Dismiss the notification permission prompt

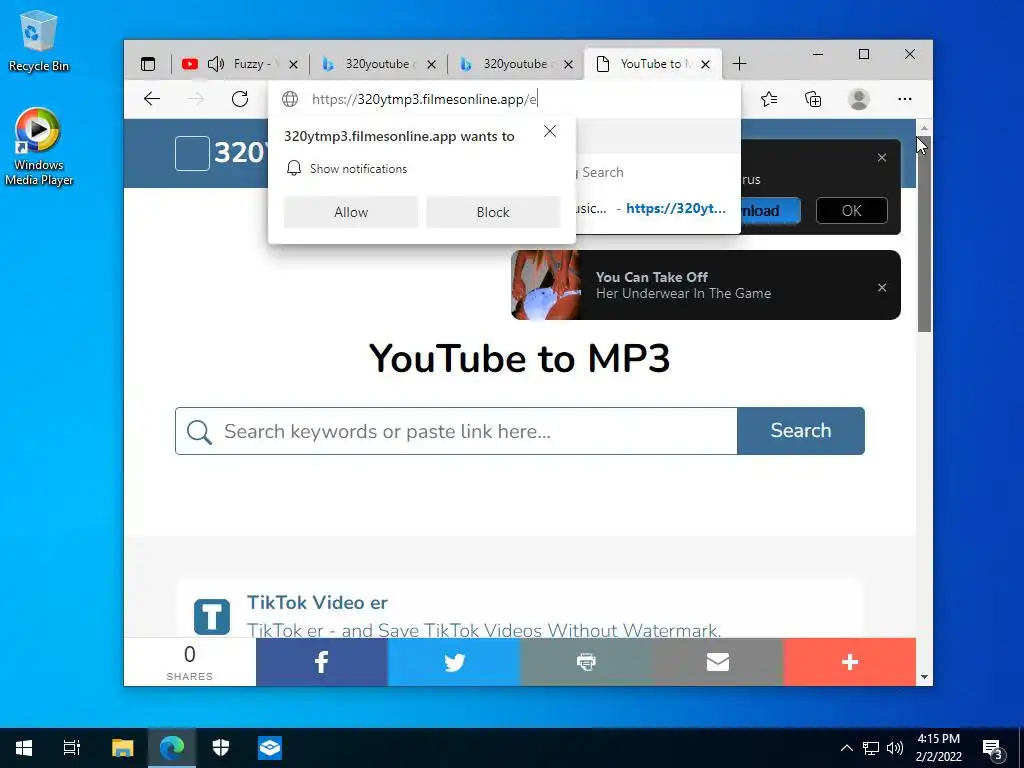(x=550, y=131)
